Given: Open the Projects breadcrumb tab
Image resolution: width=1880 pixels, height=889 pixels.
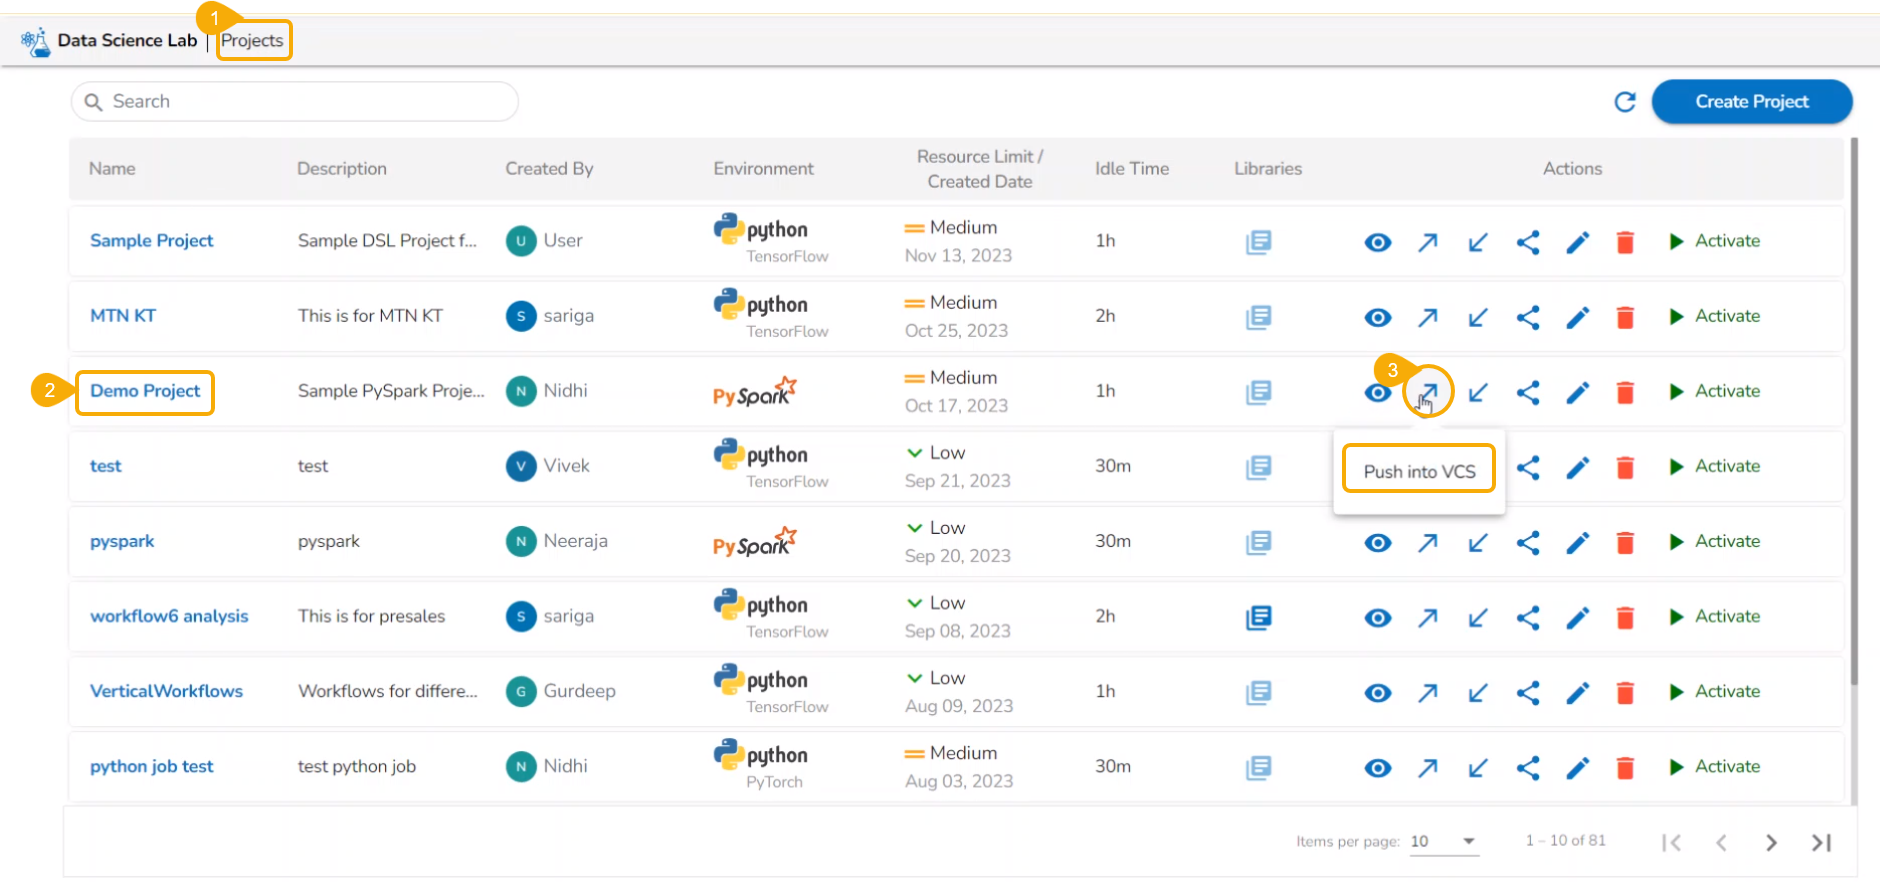Looking at the screenshot, I should 252,40.
